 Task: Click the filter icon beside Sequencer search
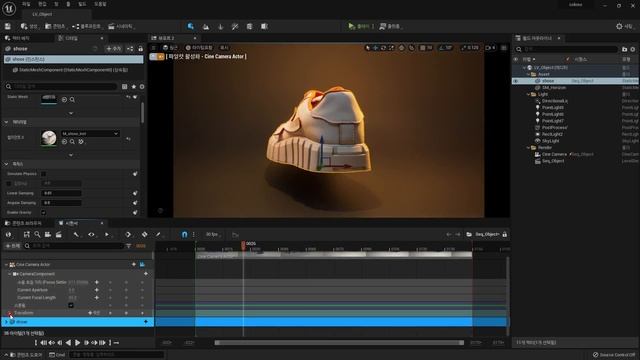pos(129,246)
